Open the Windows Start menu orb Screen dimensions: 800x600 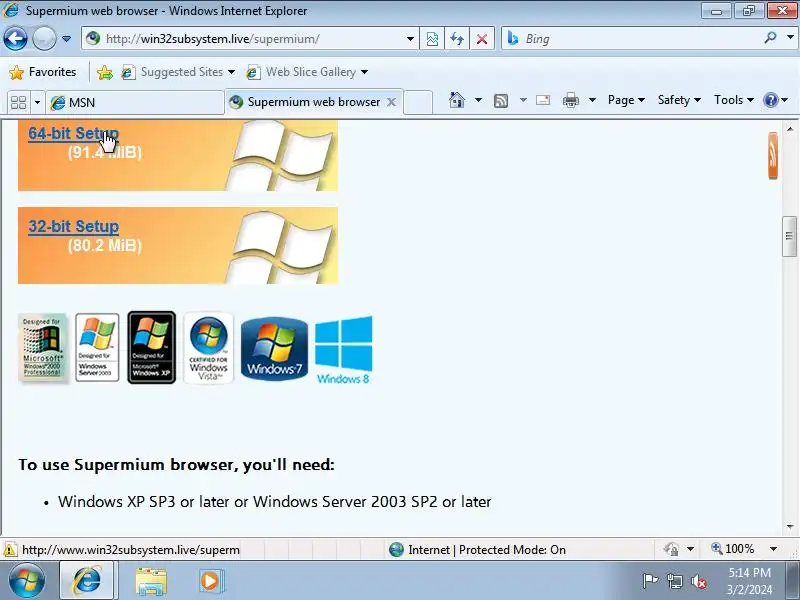pyautogui.click(x=26, y=580)
